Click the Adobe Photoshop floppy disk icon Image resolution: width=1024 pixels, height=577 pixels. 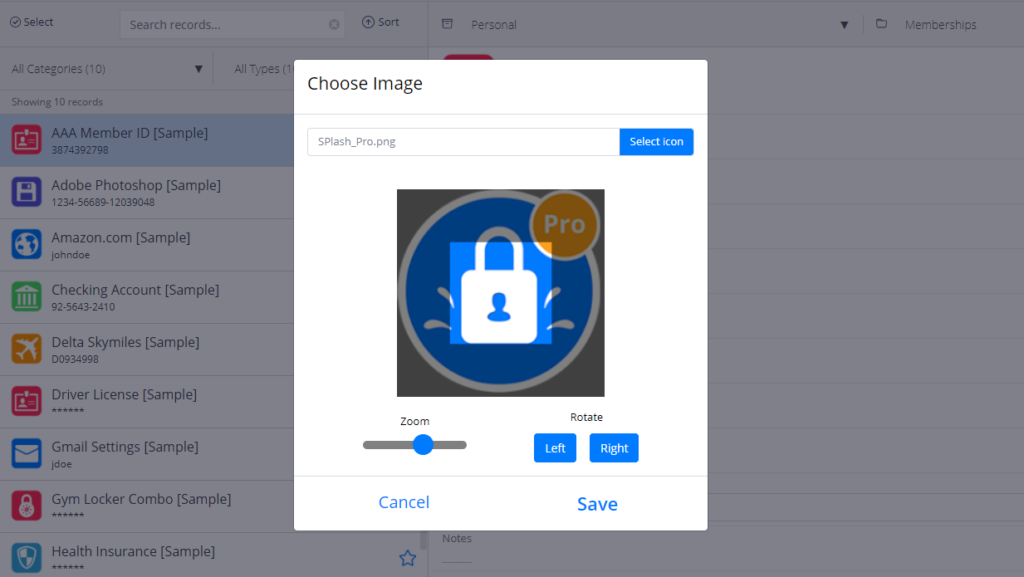[26, 192]
